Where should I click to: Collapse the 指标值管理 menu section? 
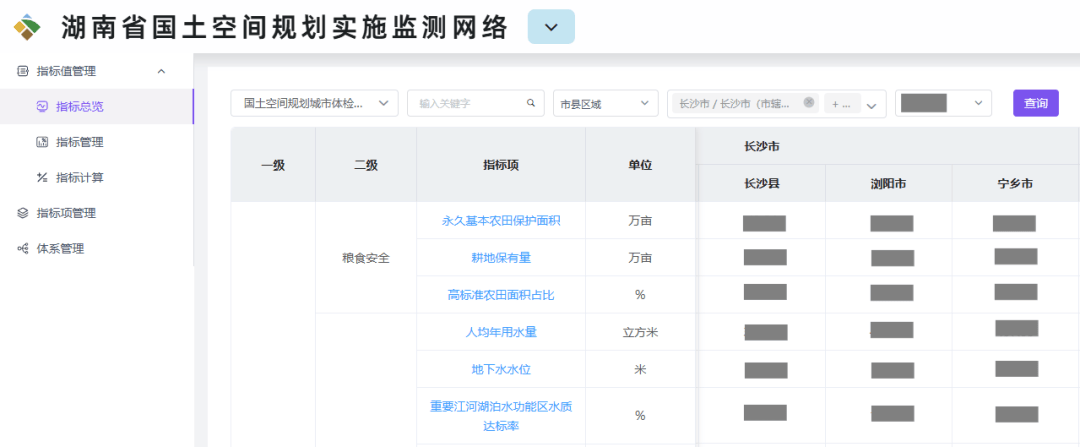click(162, 71)
